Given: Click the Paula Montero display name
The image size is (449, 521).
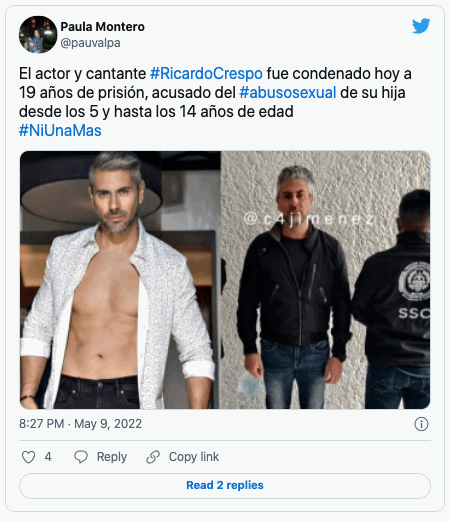Looking at the screenshot, I should [102, 27].
